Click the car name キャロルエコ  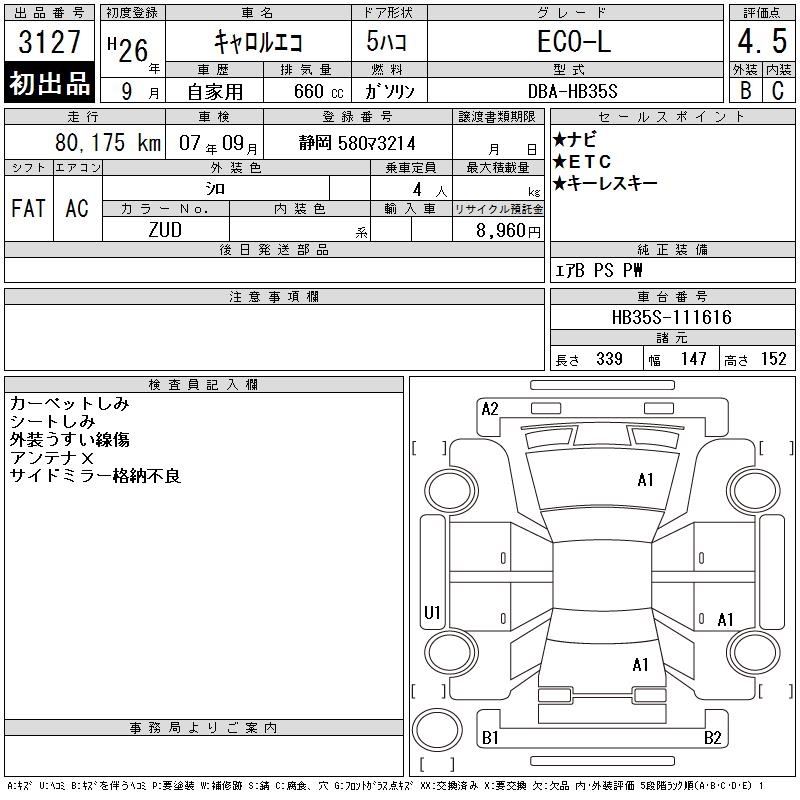pyautogui.click(x=258, y=41)
